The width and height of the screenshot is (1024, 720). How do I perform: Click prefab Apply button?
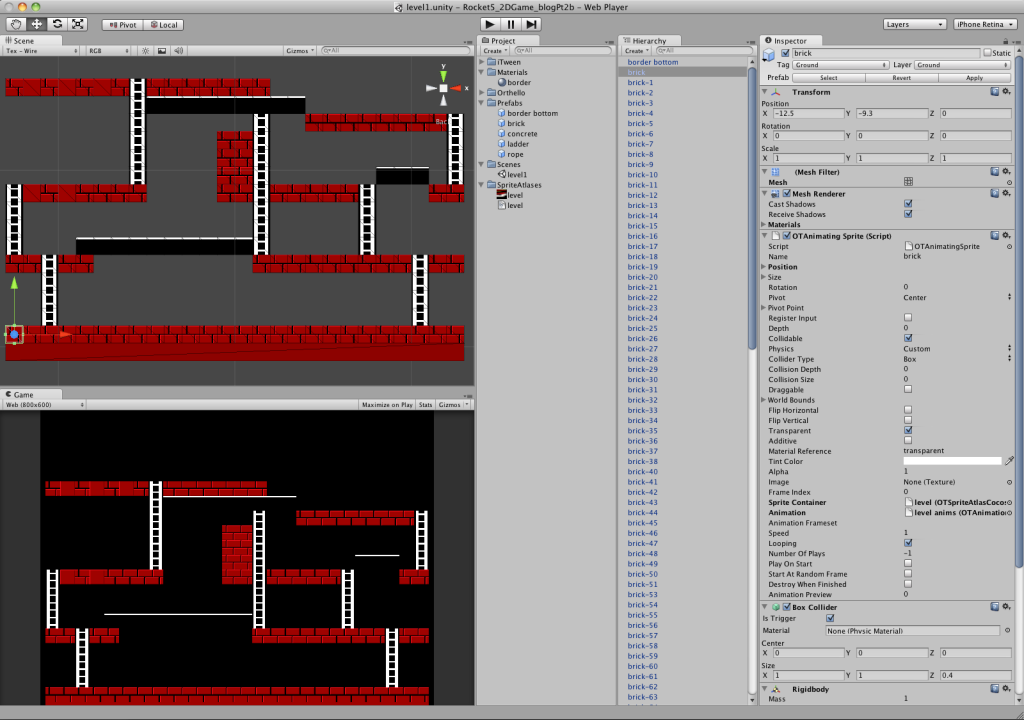[974, 77]
